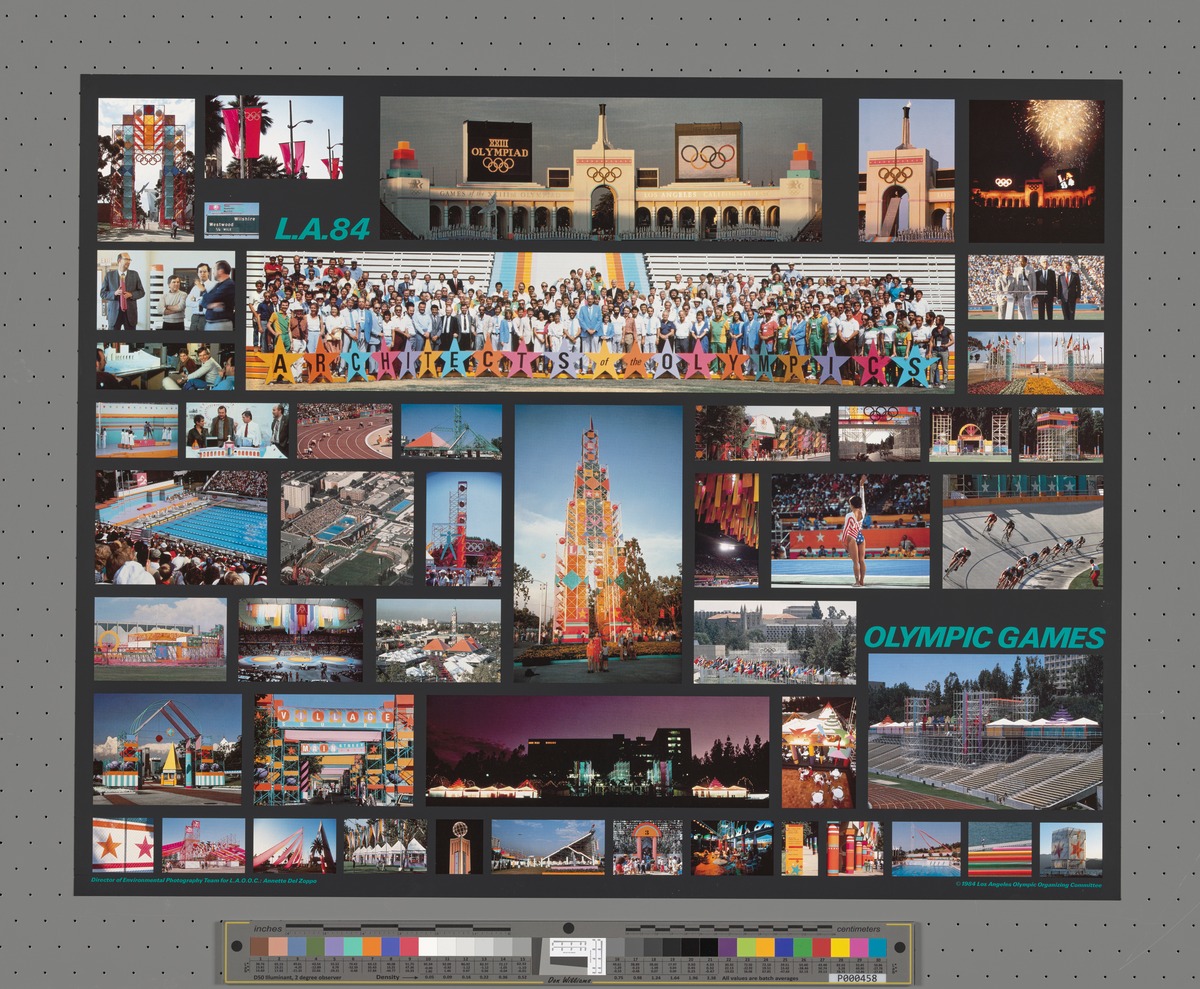Image resolution: width=1200 pixels, height=989 pixels.
Task: Select the Coliseum photo with Olympiad scoreboards
Action: tap(601, 169)
